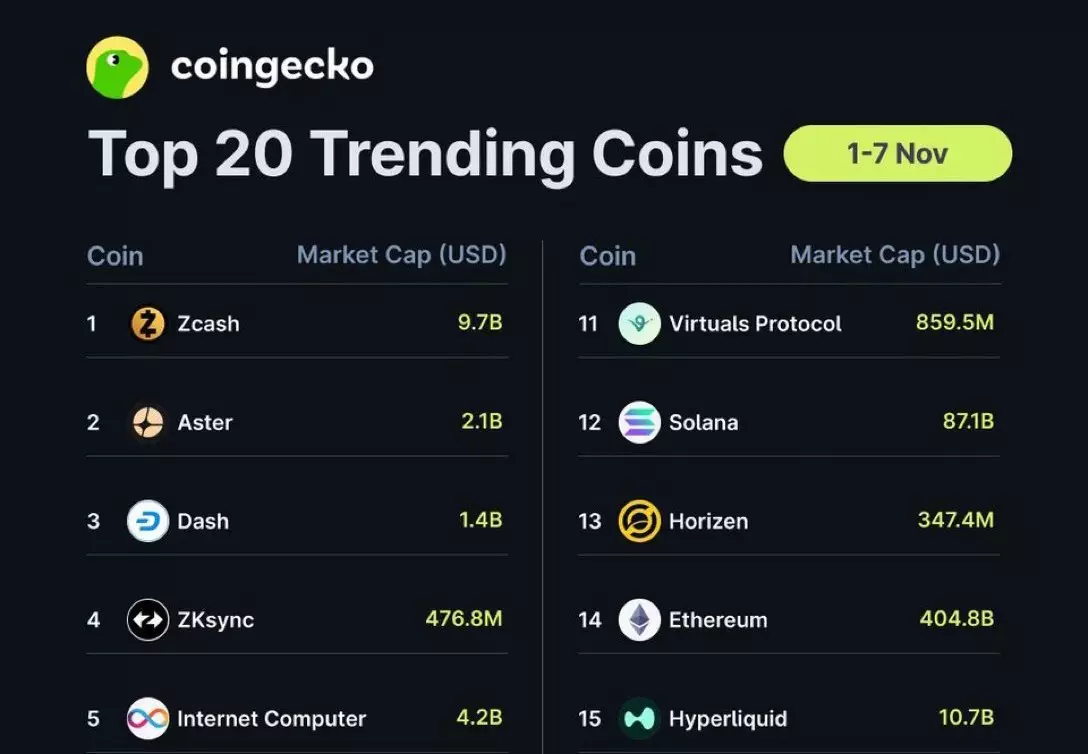Click the Internet Computer infinity icon
Viewport: 1088px width, 754px height.
pos(148,718)
